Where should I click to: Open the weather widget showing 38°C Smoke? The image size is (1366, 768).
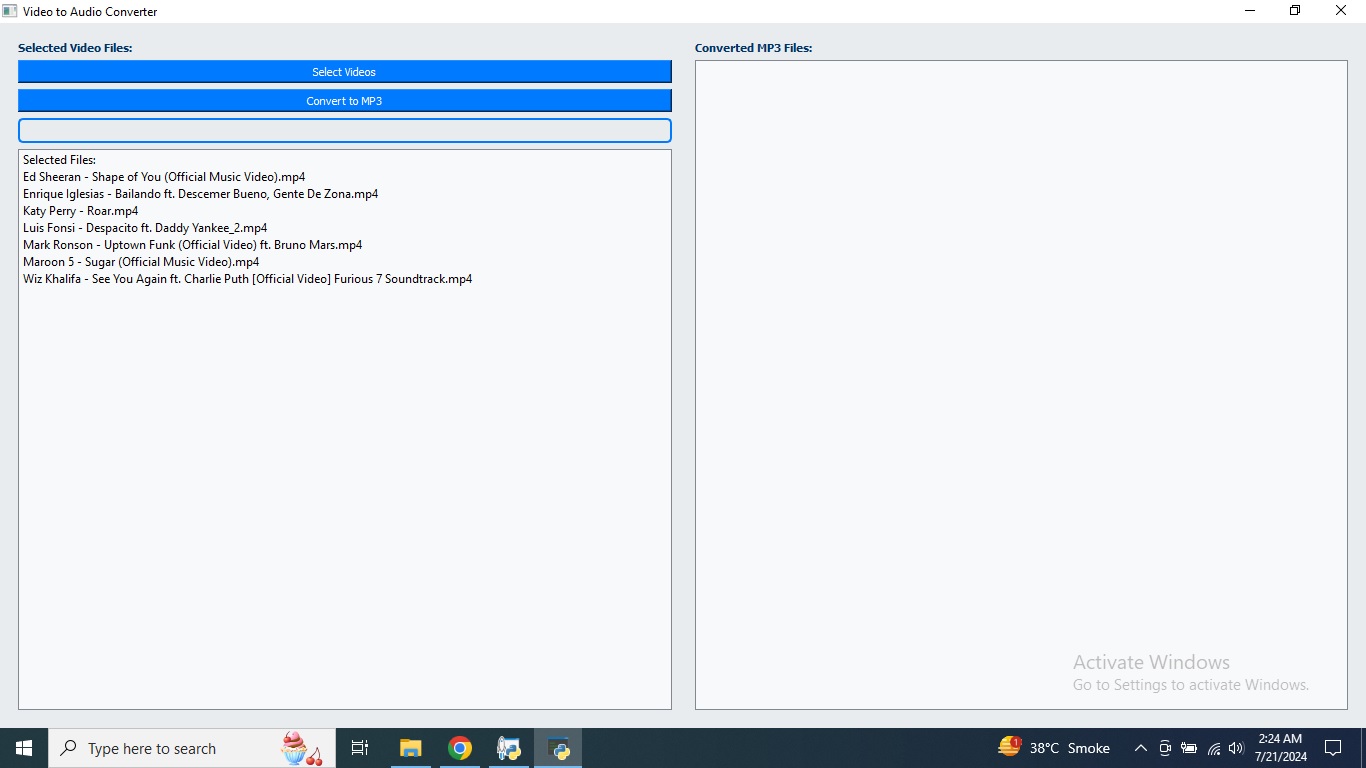(1054, 748)
